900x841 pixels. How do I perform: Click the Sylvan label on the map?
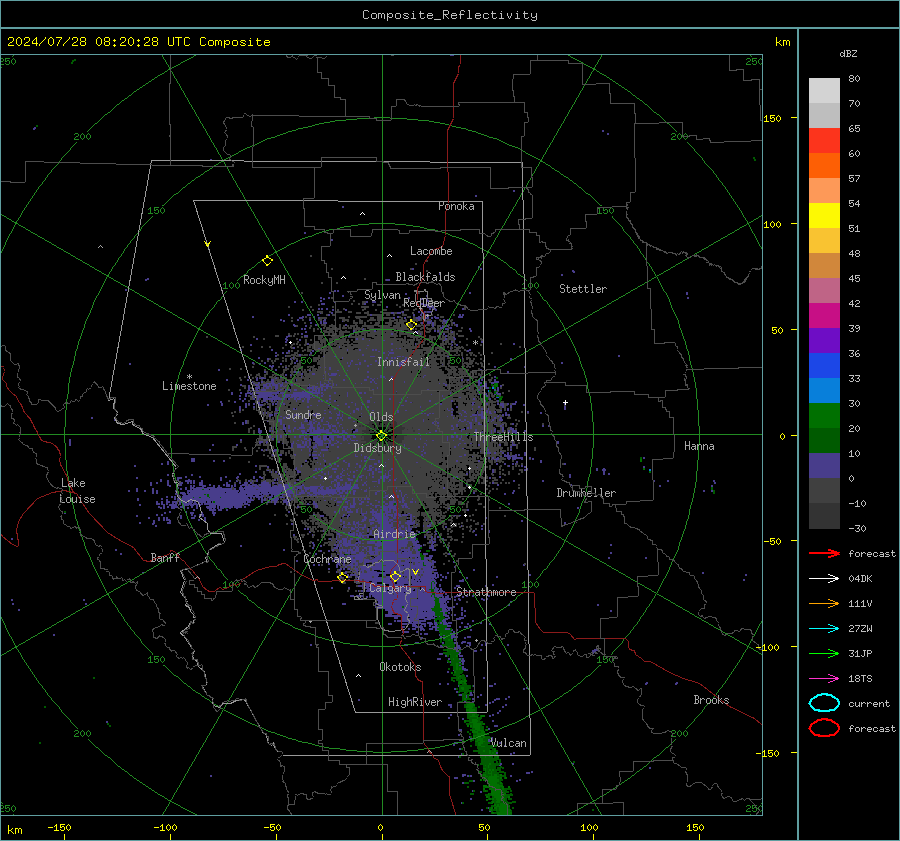[382, 295]
